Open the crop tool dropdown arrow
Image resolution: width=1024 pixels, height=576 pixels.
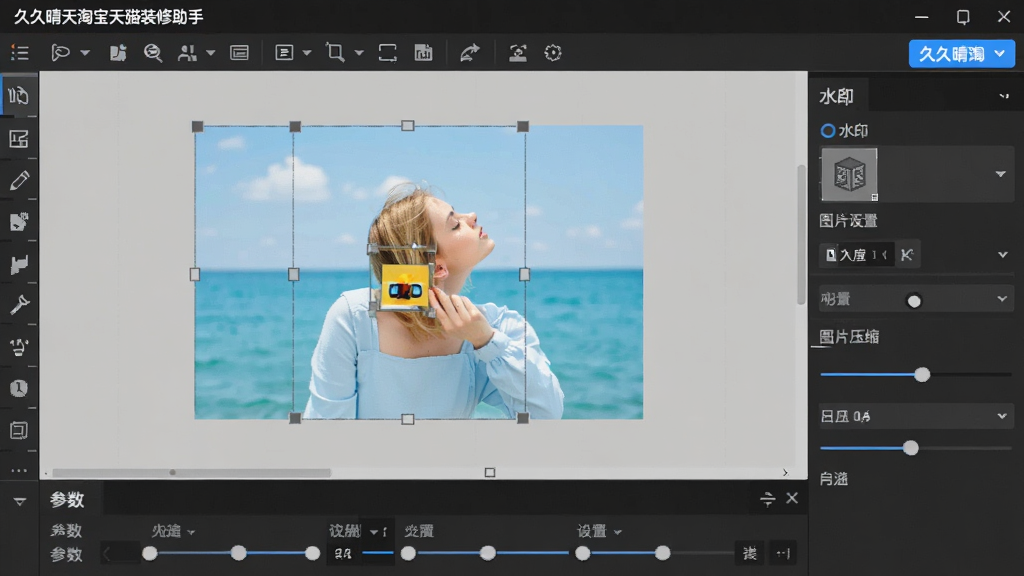click(x=359, y=53)
